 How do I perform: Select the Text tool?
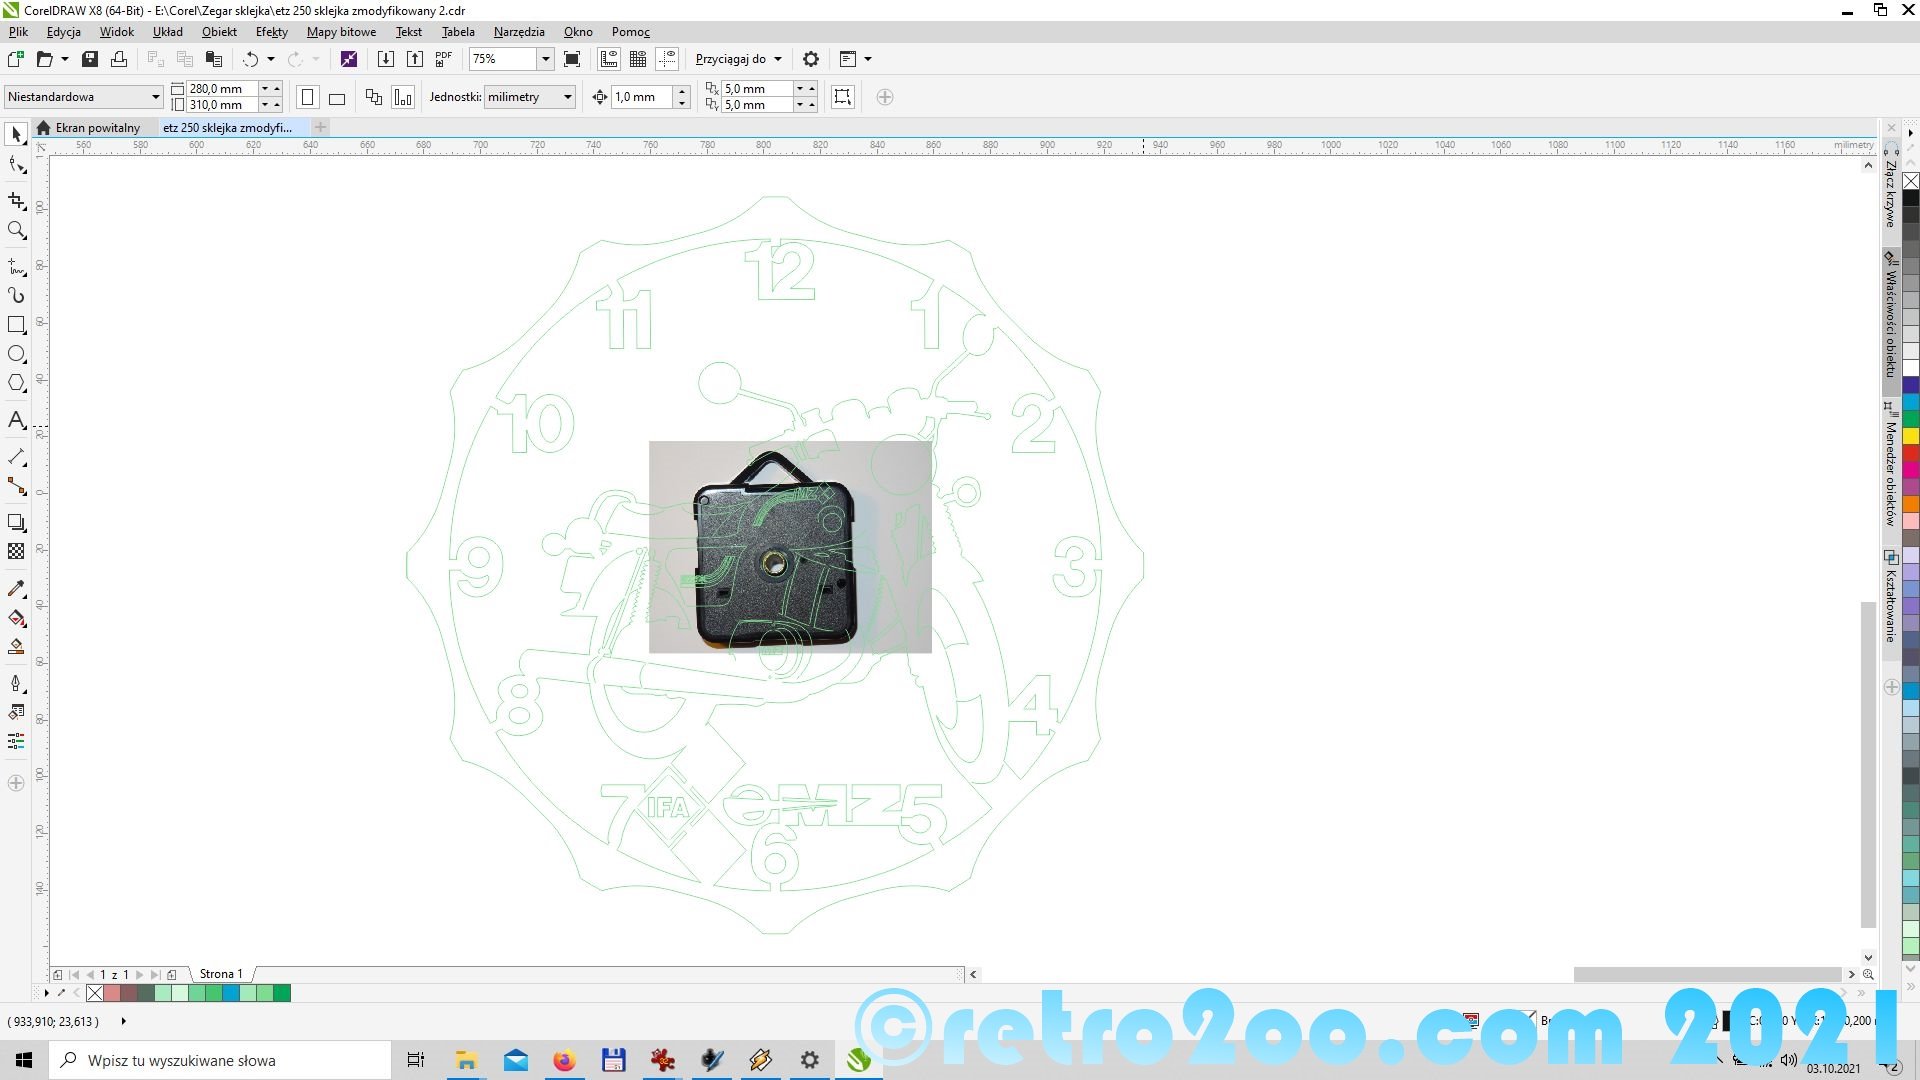[x=16, y=420]
